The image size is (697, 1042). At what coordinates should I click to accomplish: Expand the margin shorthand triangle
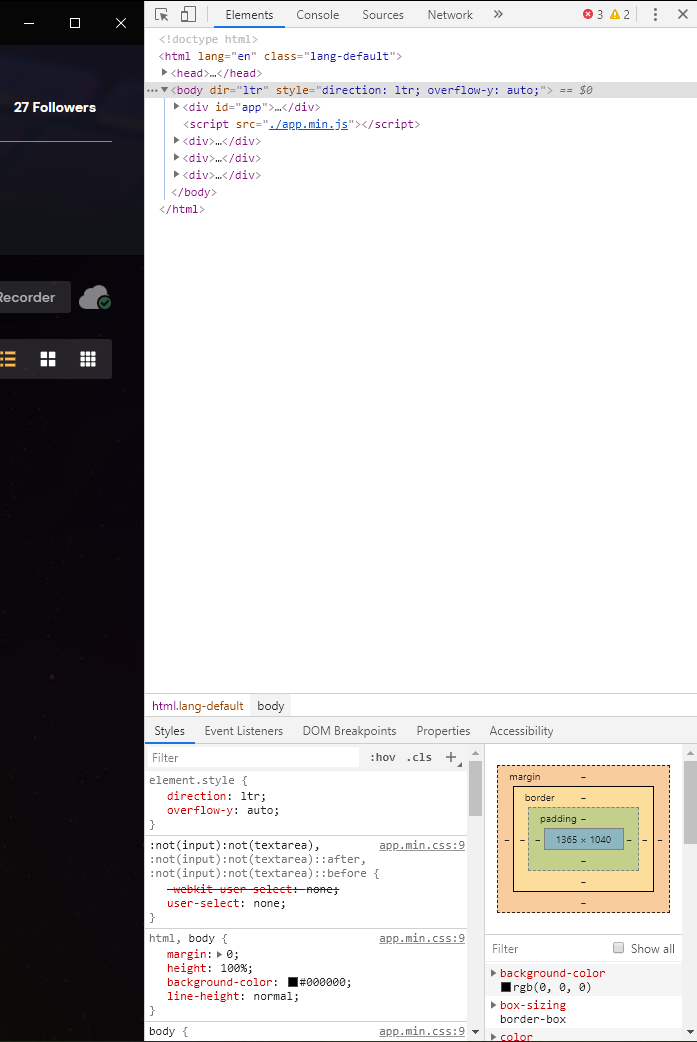coord(220,954)
